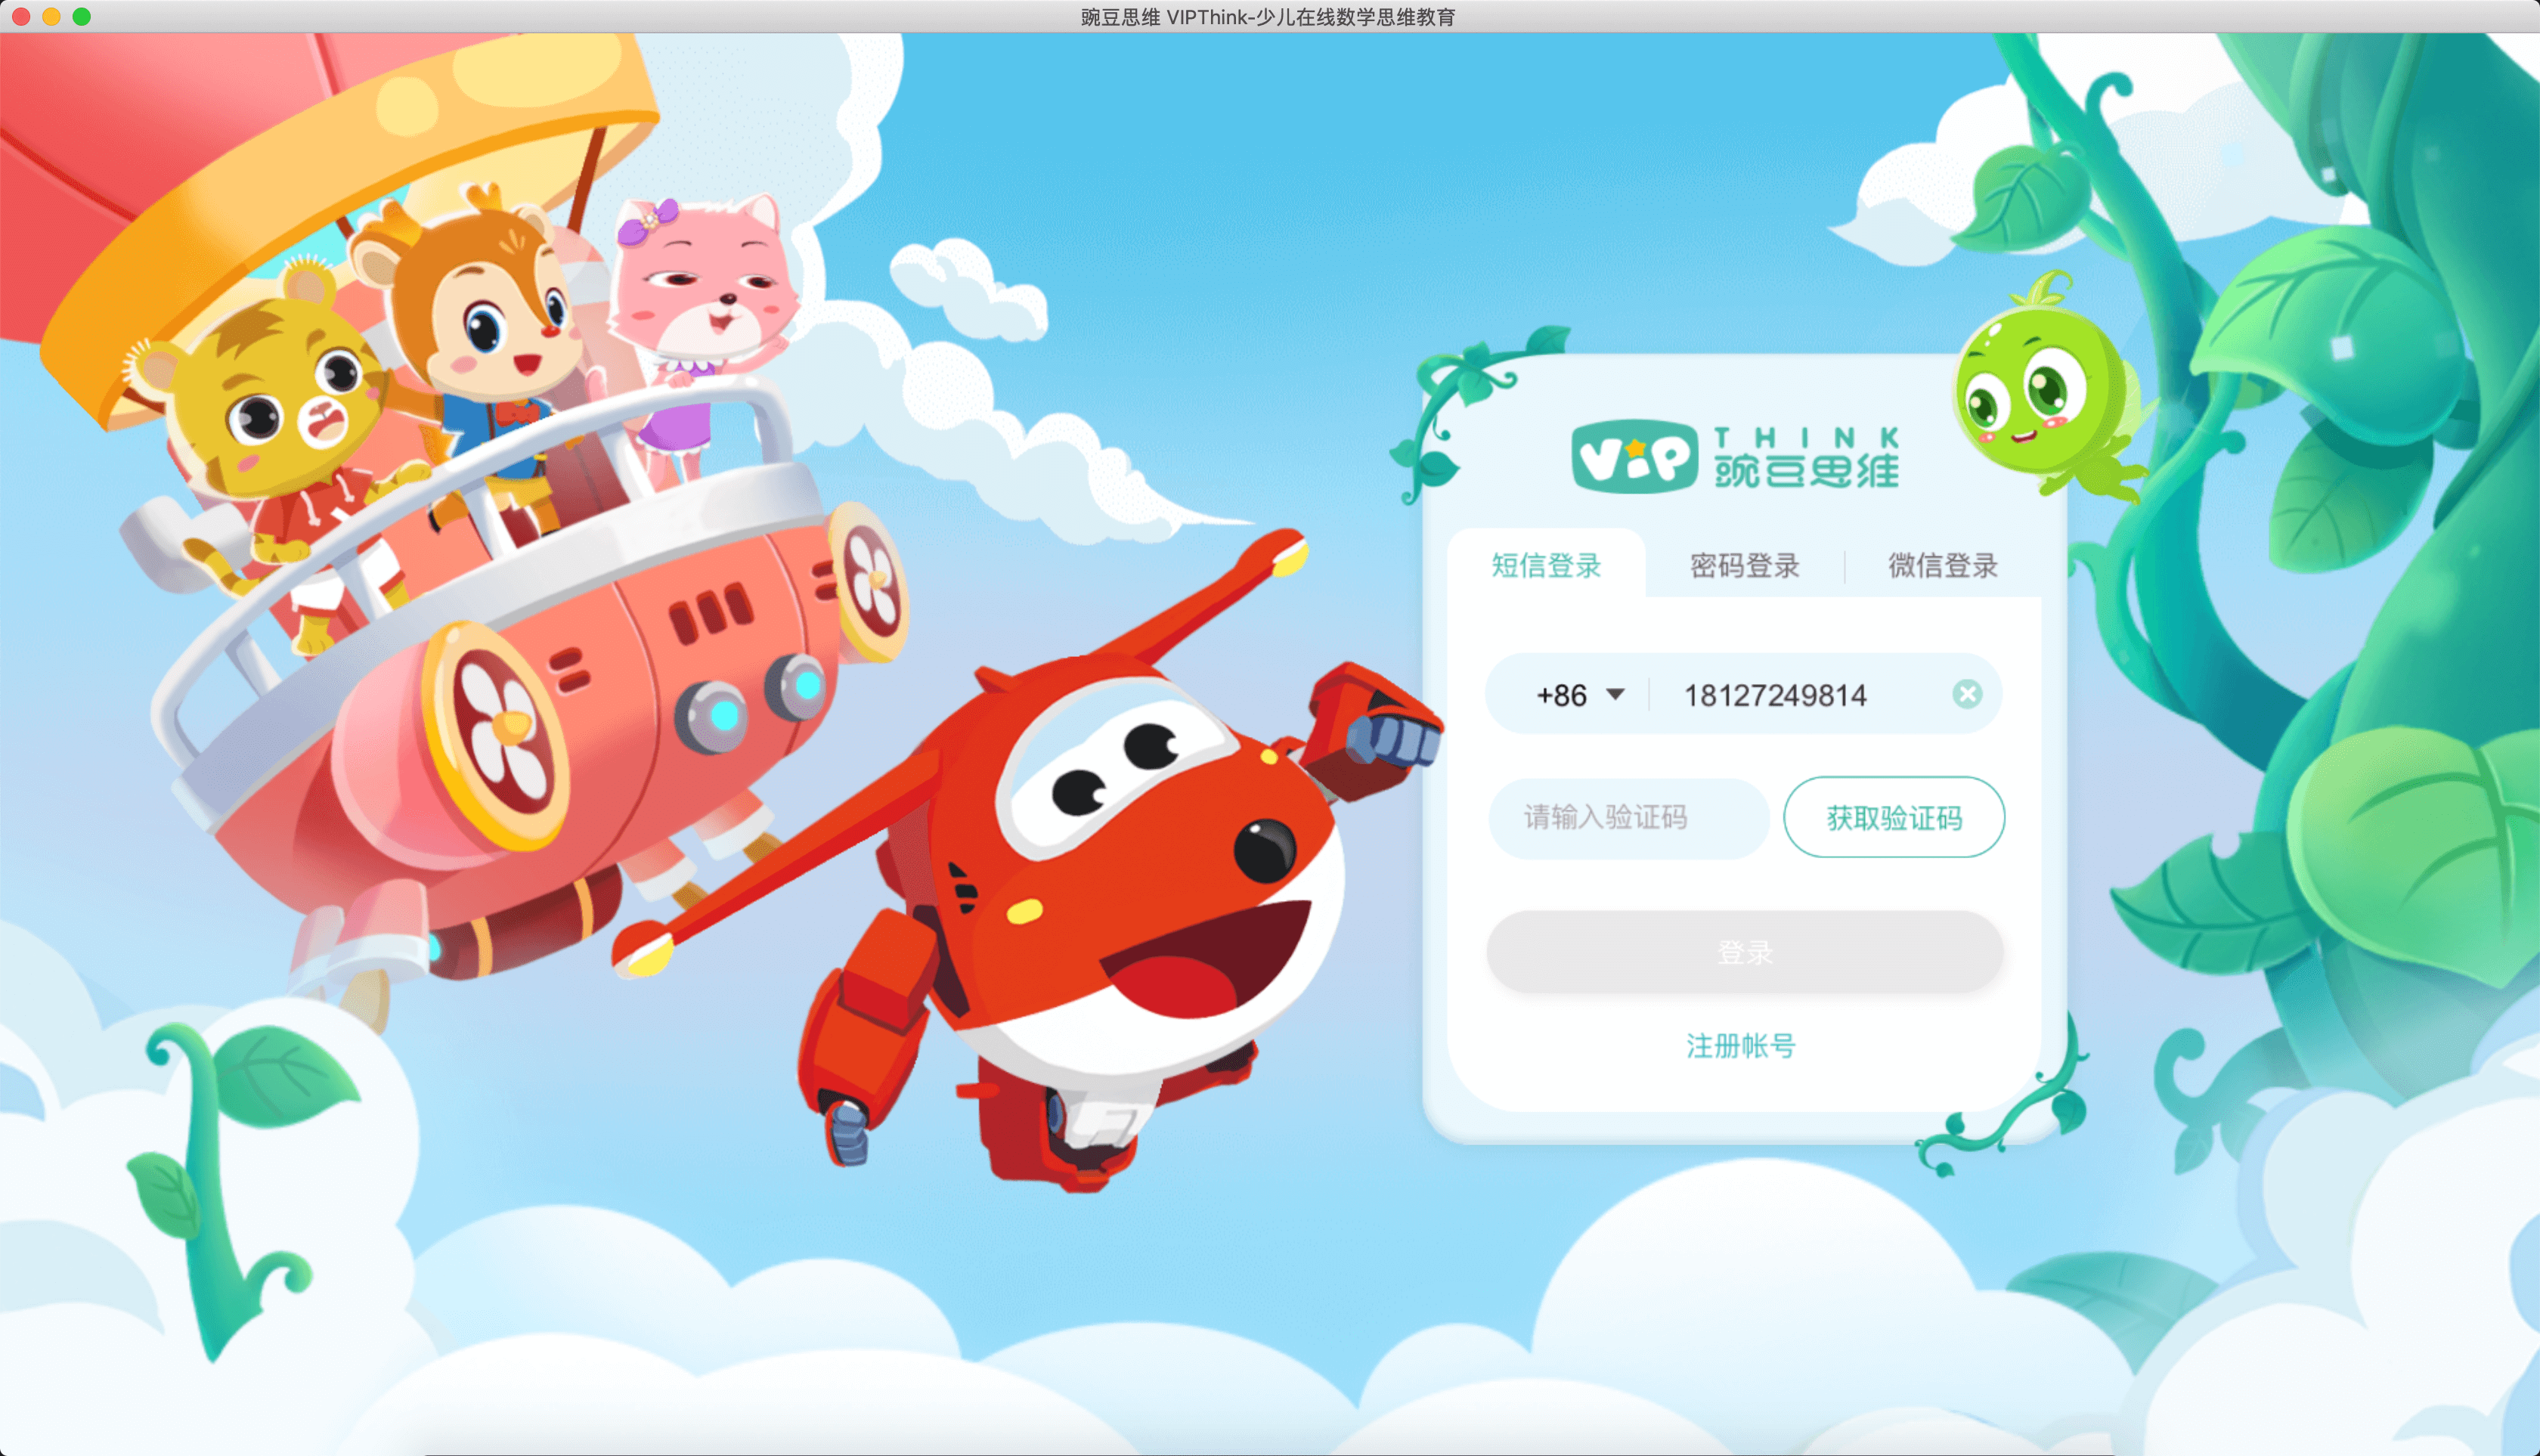Maximize the window with the green button
This screenshot has height=1456, width=2540.
coord(82,16)
